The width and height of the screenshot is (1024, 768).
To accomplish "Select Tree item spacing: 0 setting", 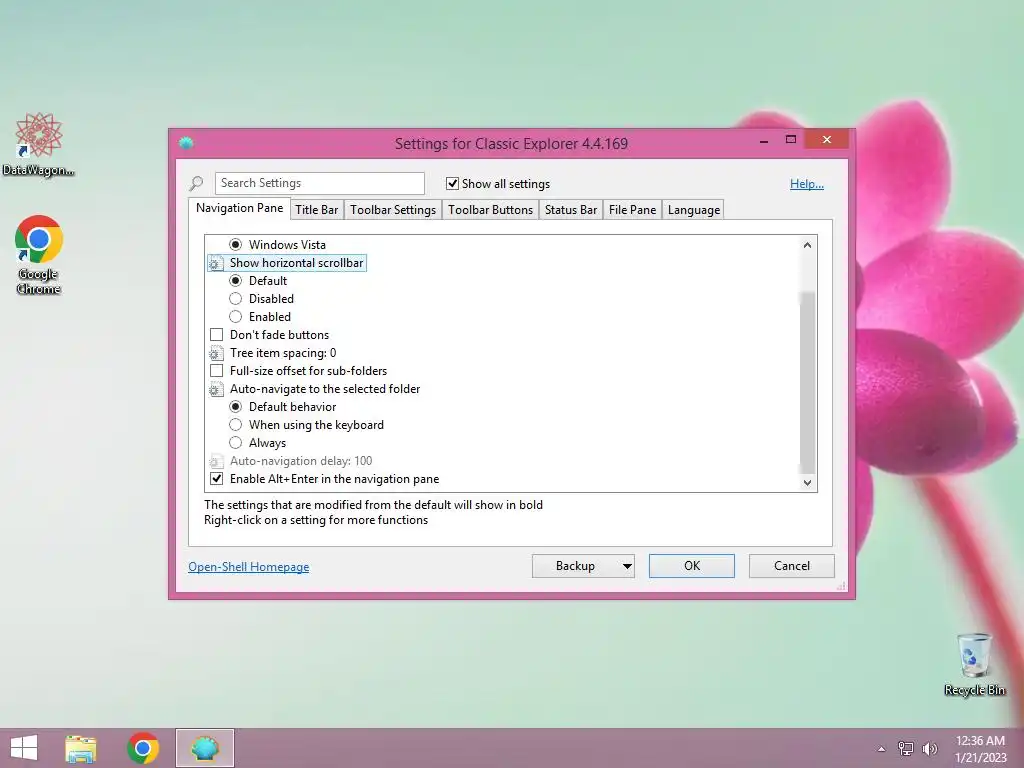I will (x=283, y=353).
